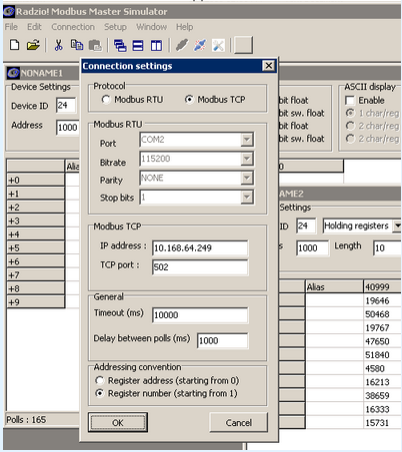The width and height of the screenshot is (402, 452).
Task: Click the app icon in the main title bar
Action: click(x=9, y=12)
